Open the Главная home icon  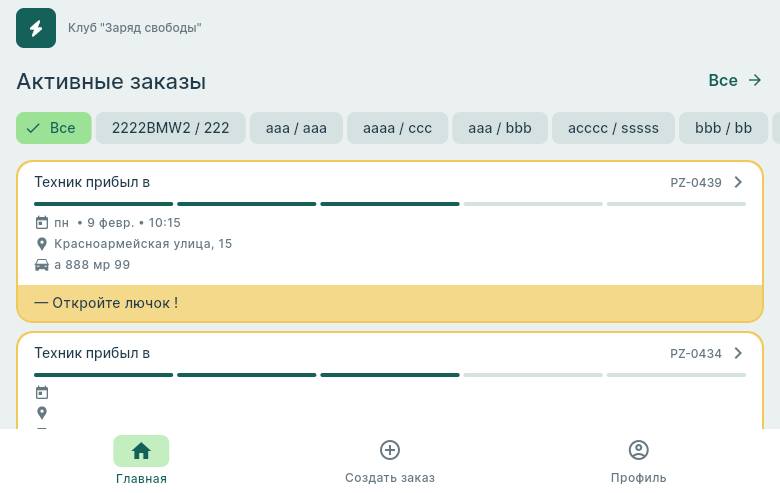[x=141, y=451]
